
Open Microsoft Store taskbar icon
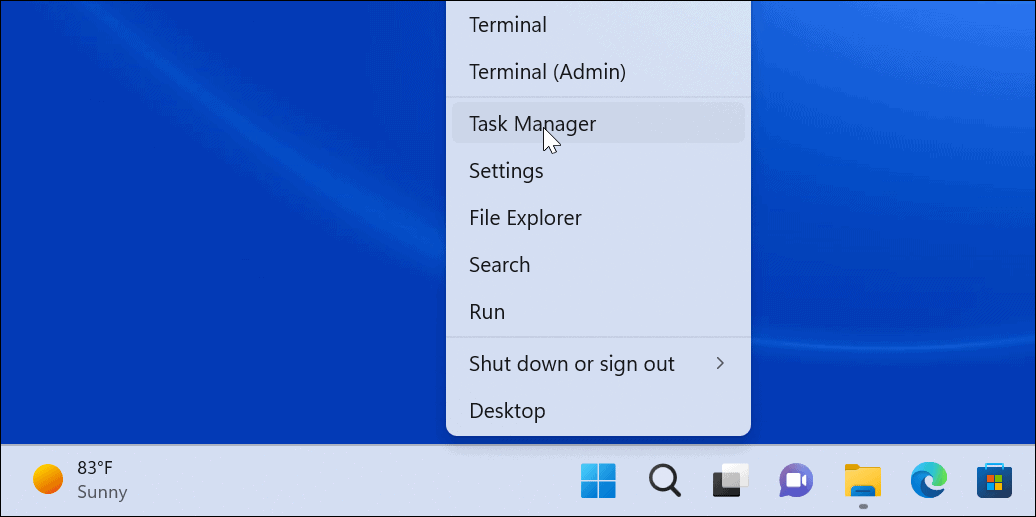point(994,481)
